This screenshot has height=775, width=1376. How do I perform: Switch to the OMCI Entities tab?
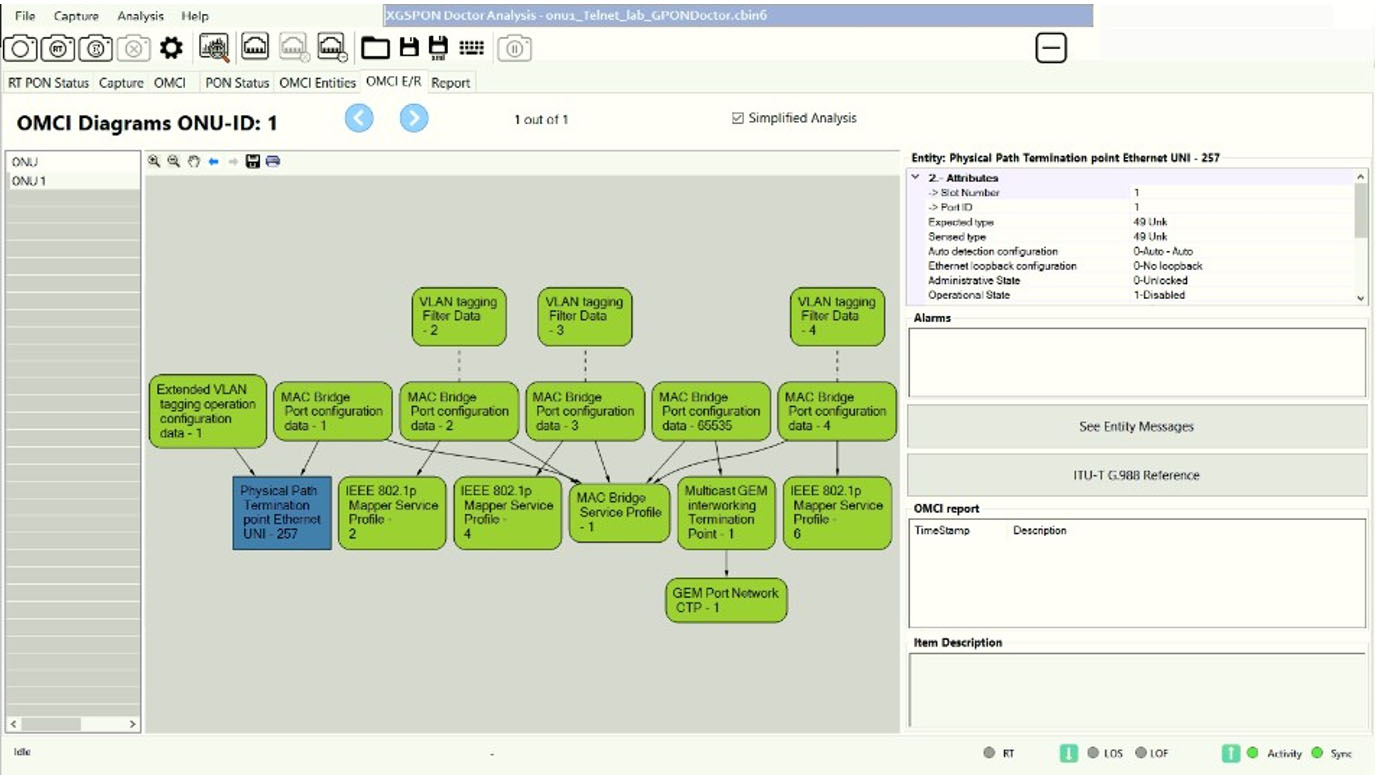(x=317, y=83)
